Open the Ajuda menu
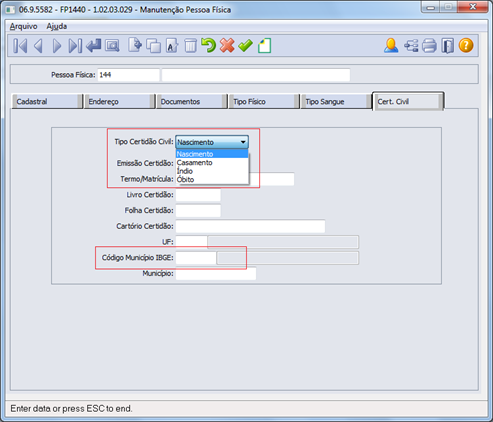Screen dimensions: 493x422 click(57, 26)
